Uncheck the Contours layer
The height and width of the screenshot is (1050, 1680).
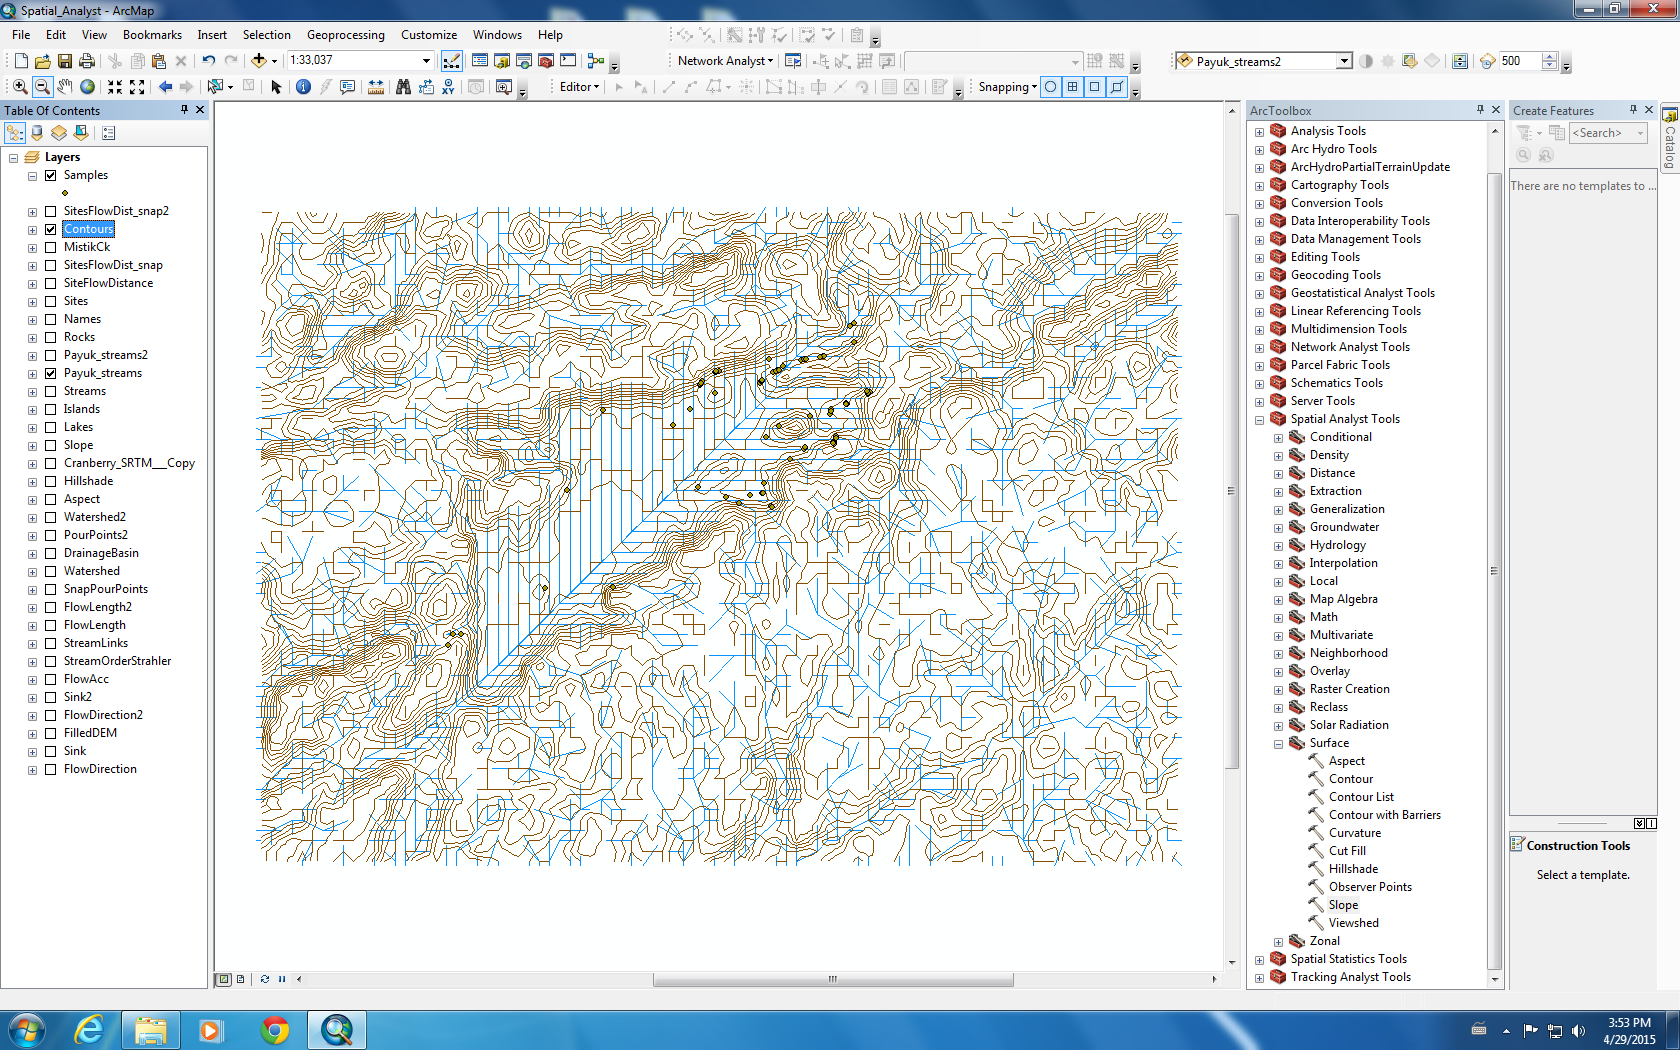click(50, 229)
